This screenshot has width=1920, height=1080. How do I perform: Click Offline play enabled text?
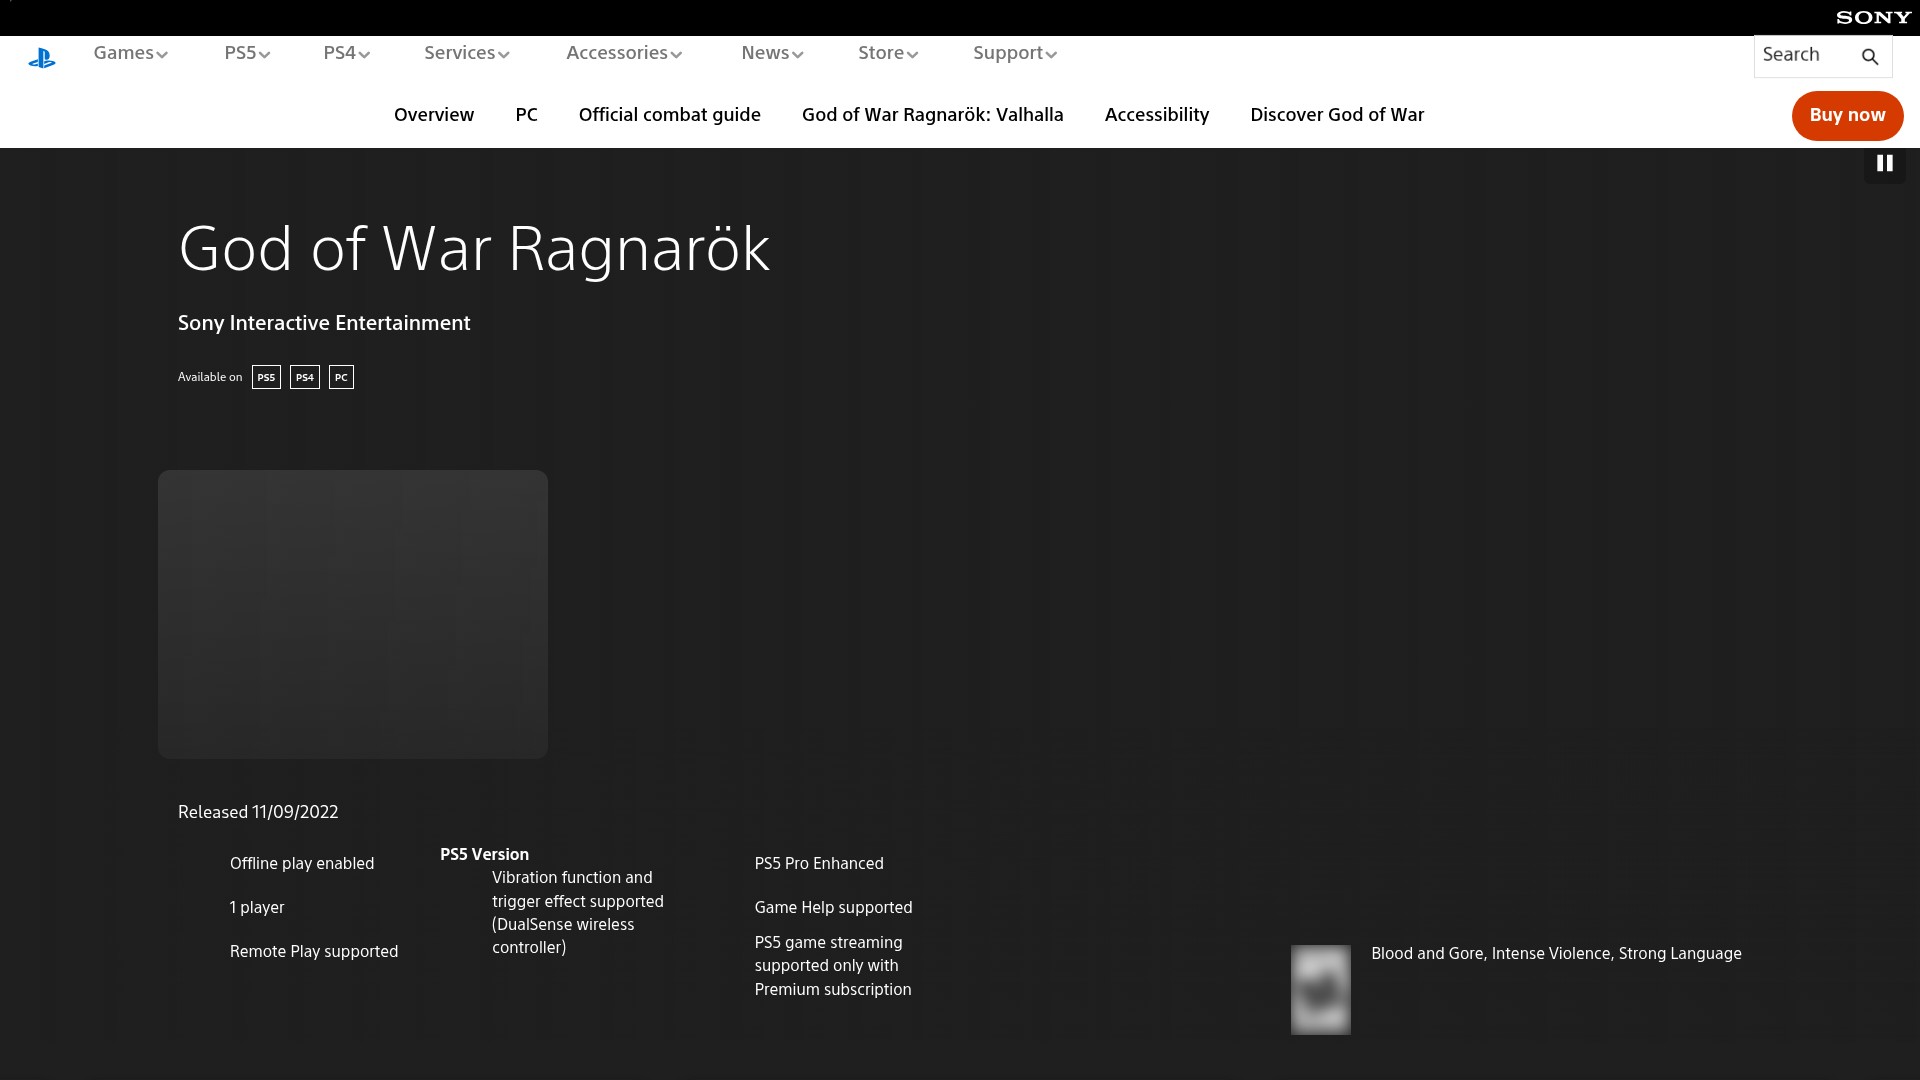click(302, 864)
